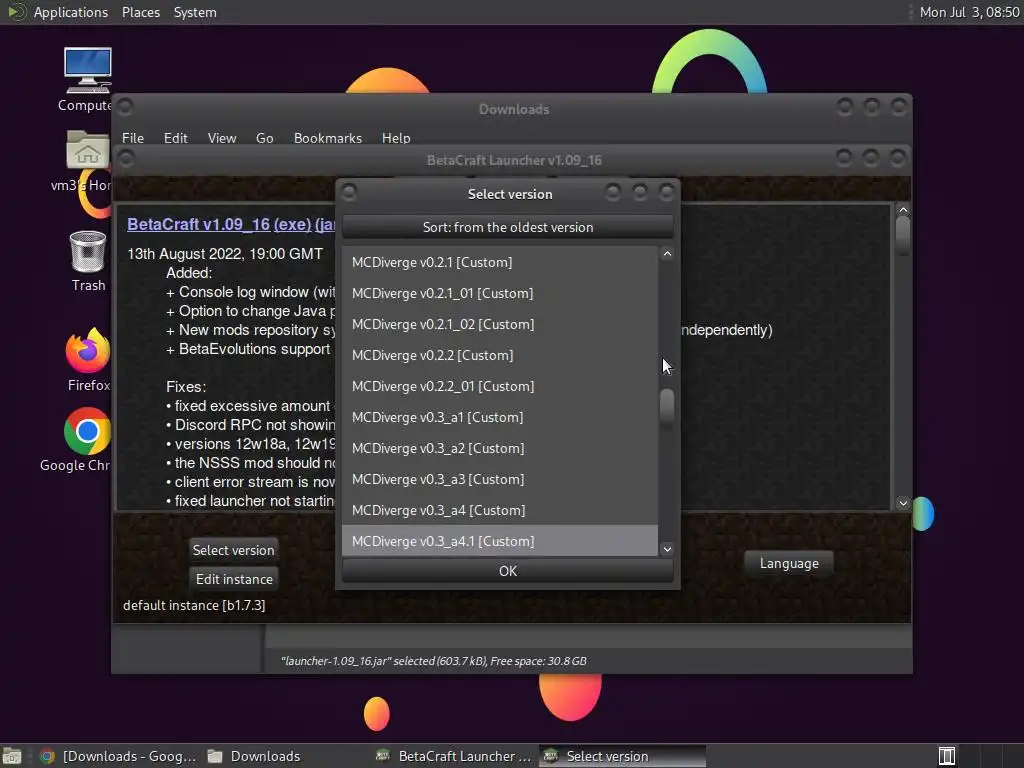Screen dimensions: 1024x768
Task: Open the Trash desktop icon
Action: tap(88, 251)
